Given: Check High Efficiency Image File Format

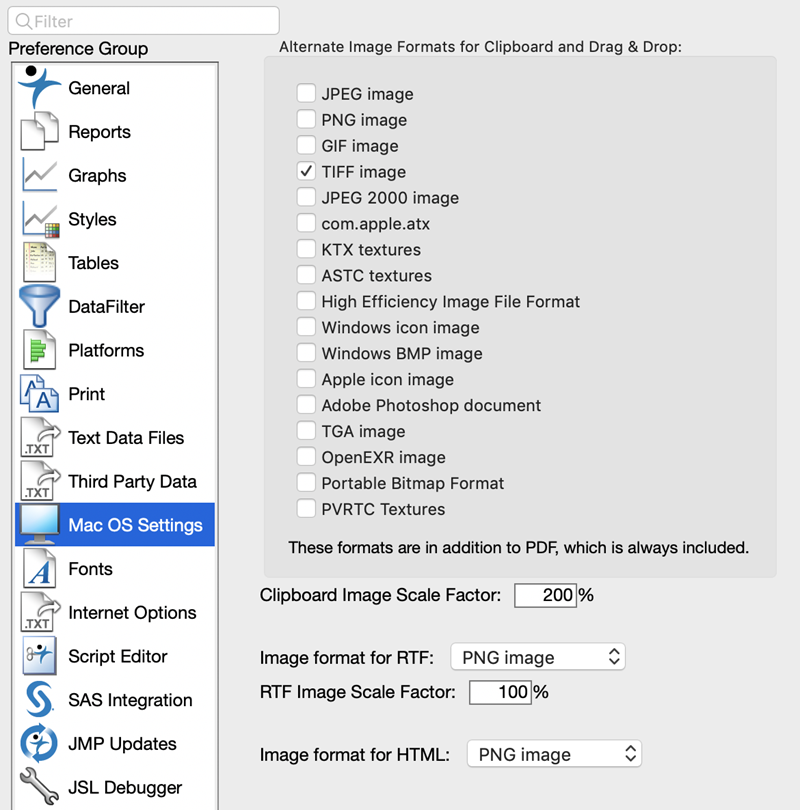Looking at the screenshot, I should 306,301.
